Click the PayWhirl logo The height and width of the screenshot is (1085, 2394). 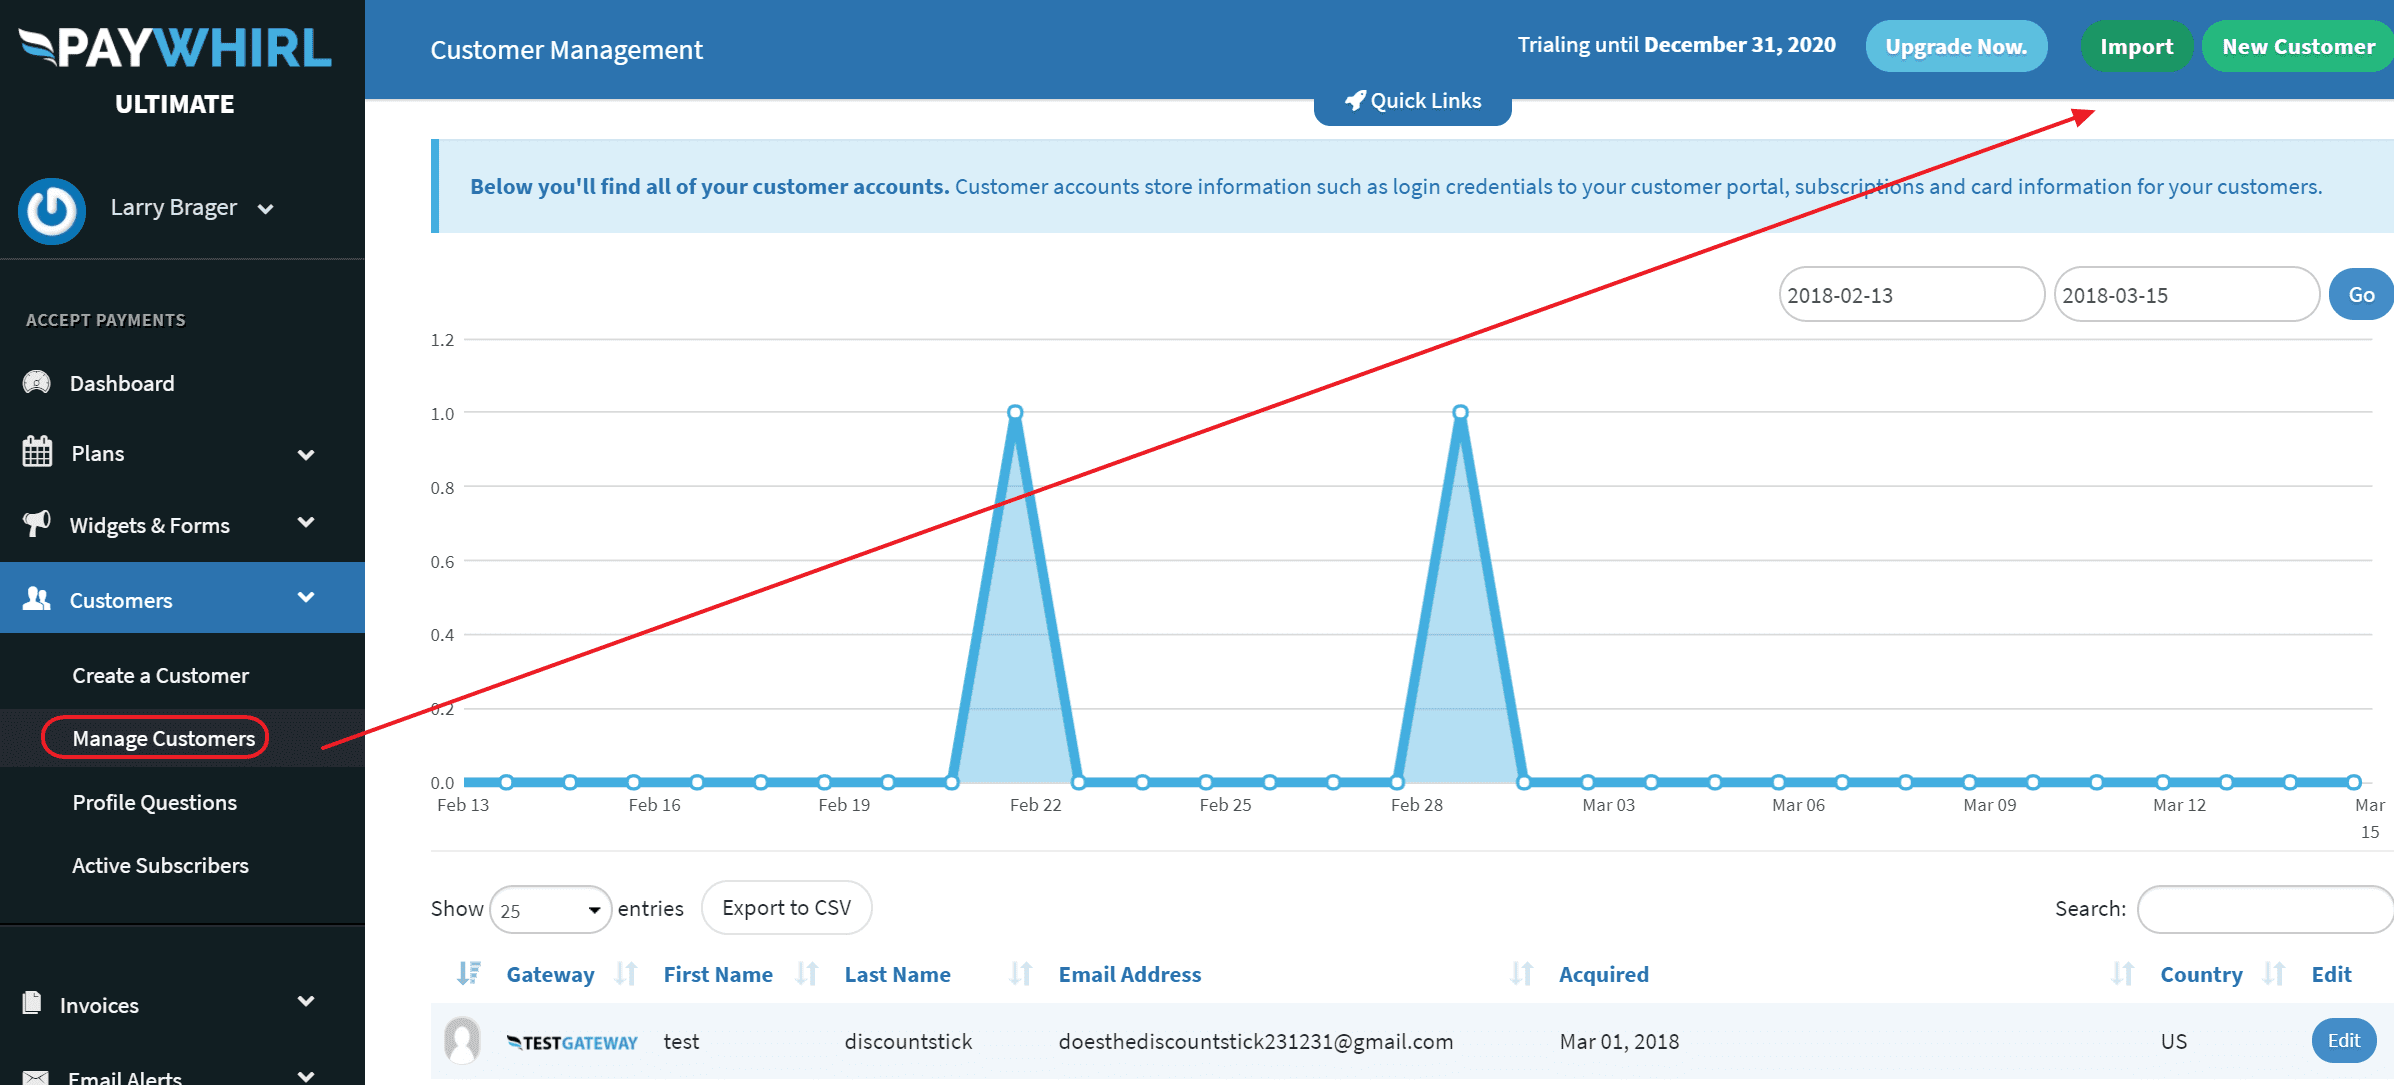tap(175, 45)
